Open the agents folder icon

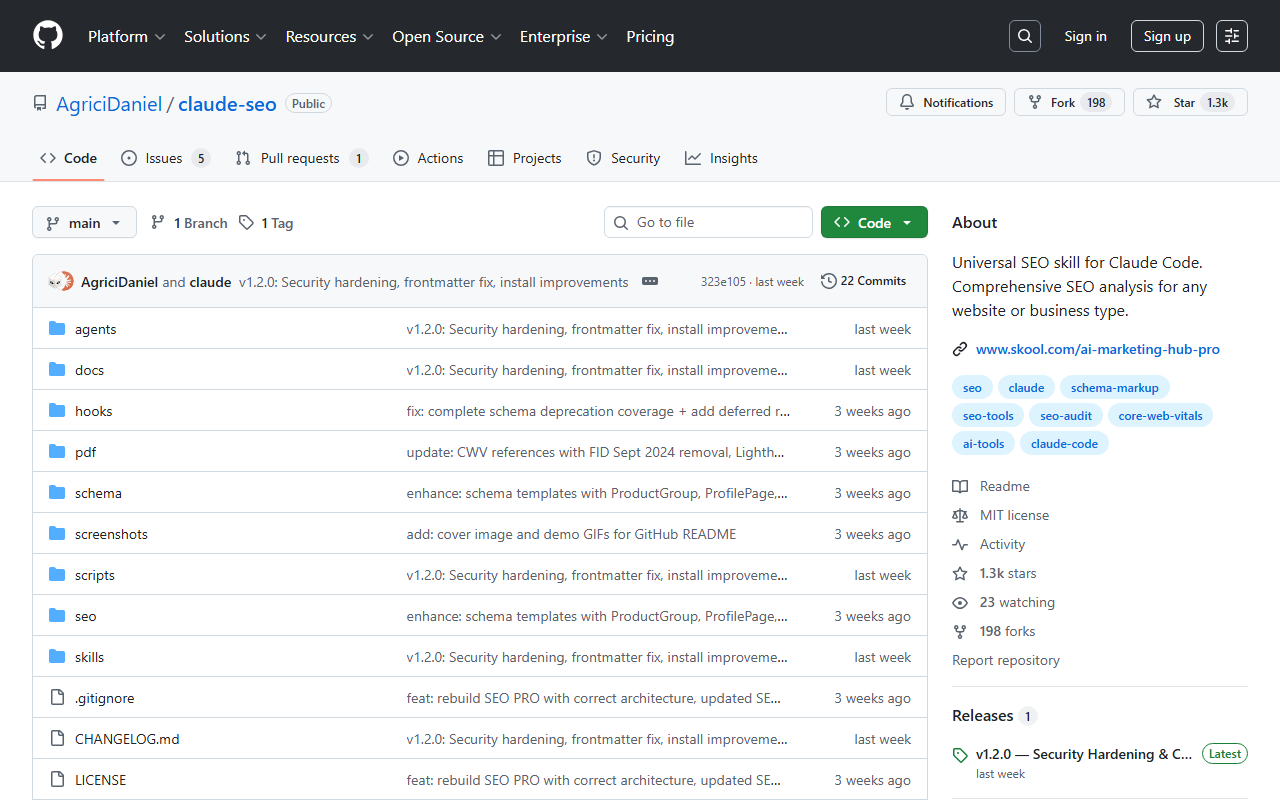coord(57,329)
